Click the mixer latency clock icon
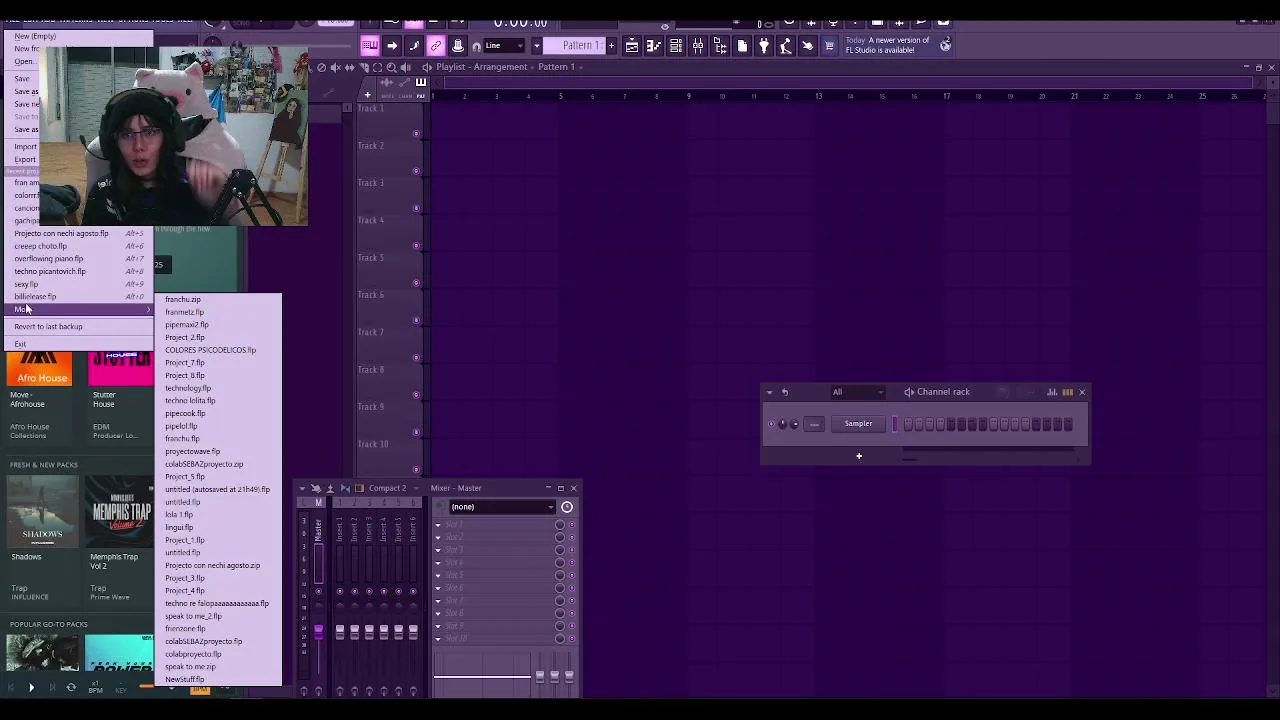The image size is (1280, 720). pos(567,507)
